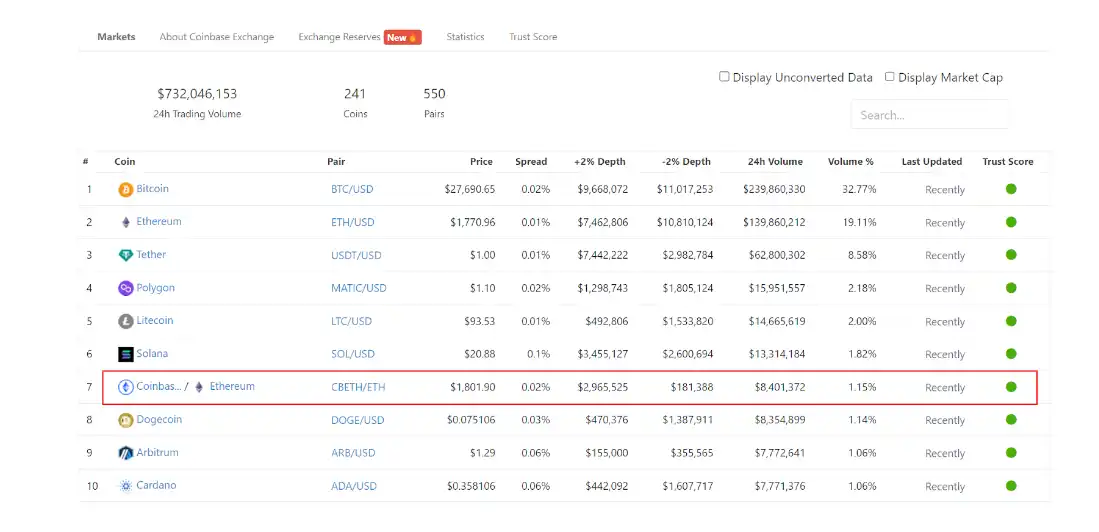This screenshot has width=1099, height=532.
Task: Open the ADA/USD pair link
Action: tap(353, 486)
